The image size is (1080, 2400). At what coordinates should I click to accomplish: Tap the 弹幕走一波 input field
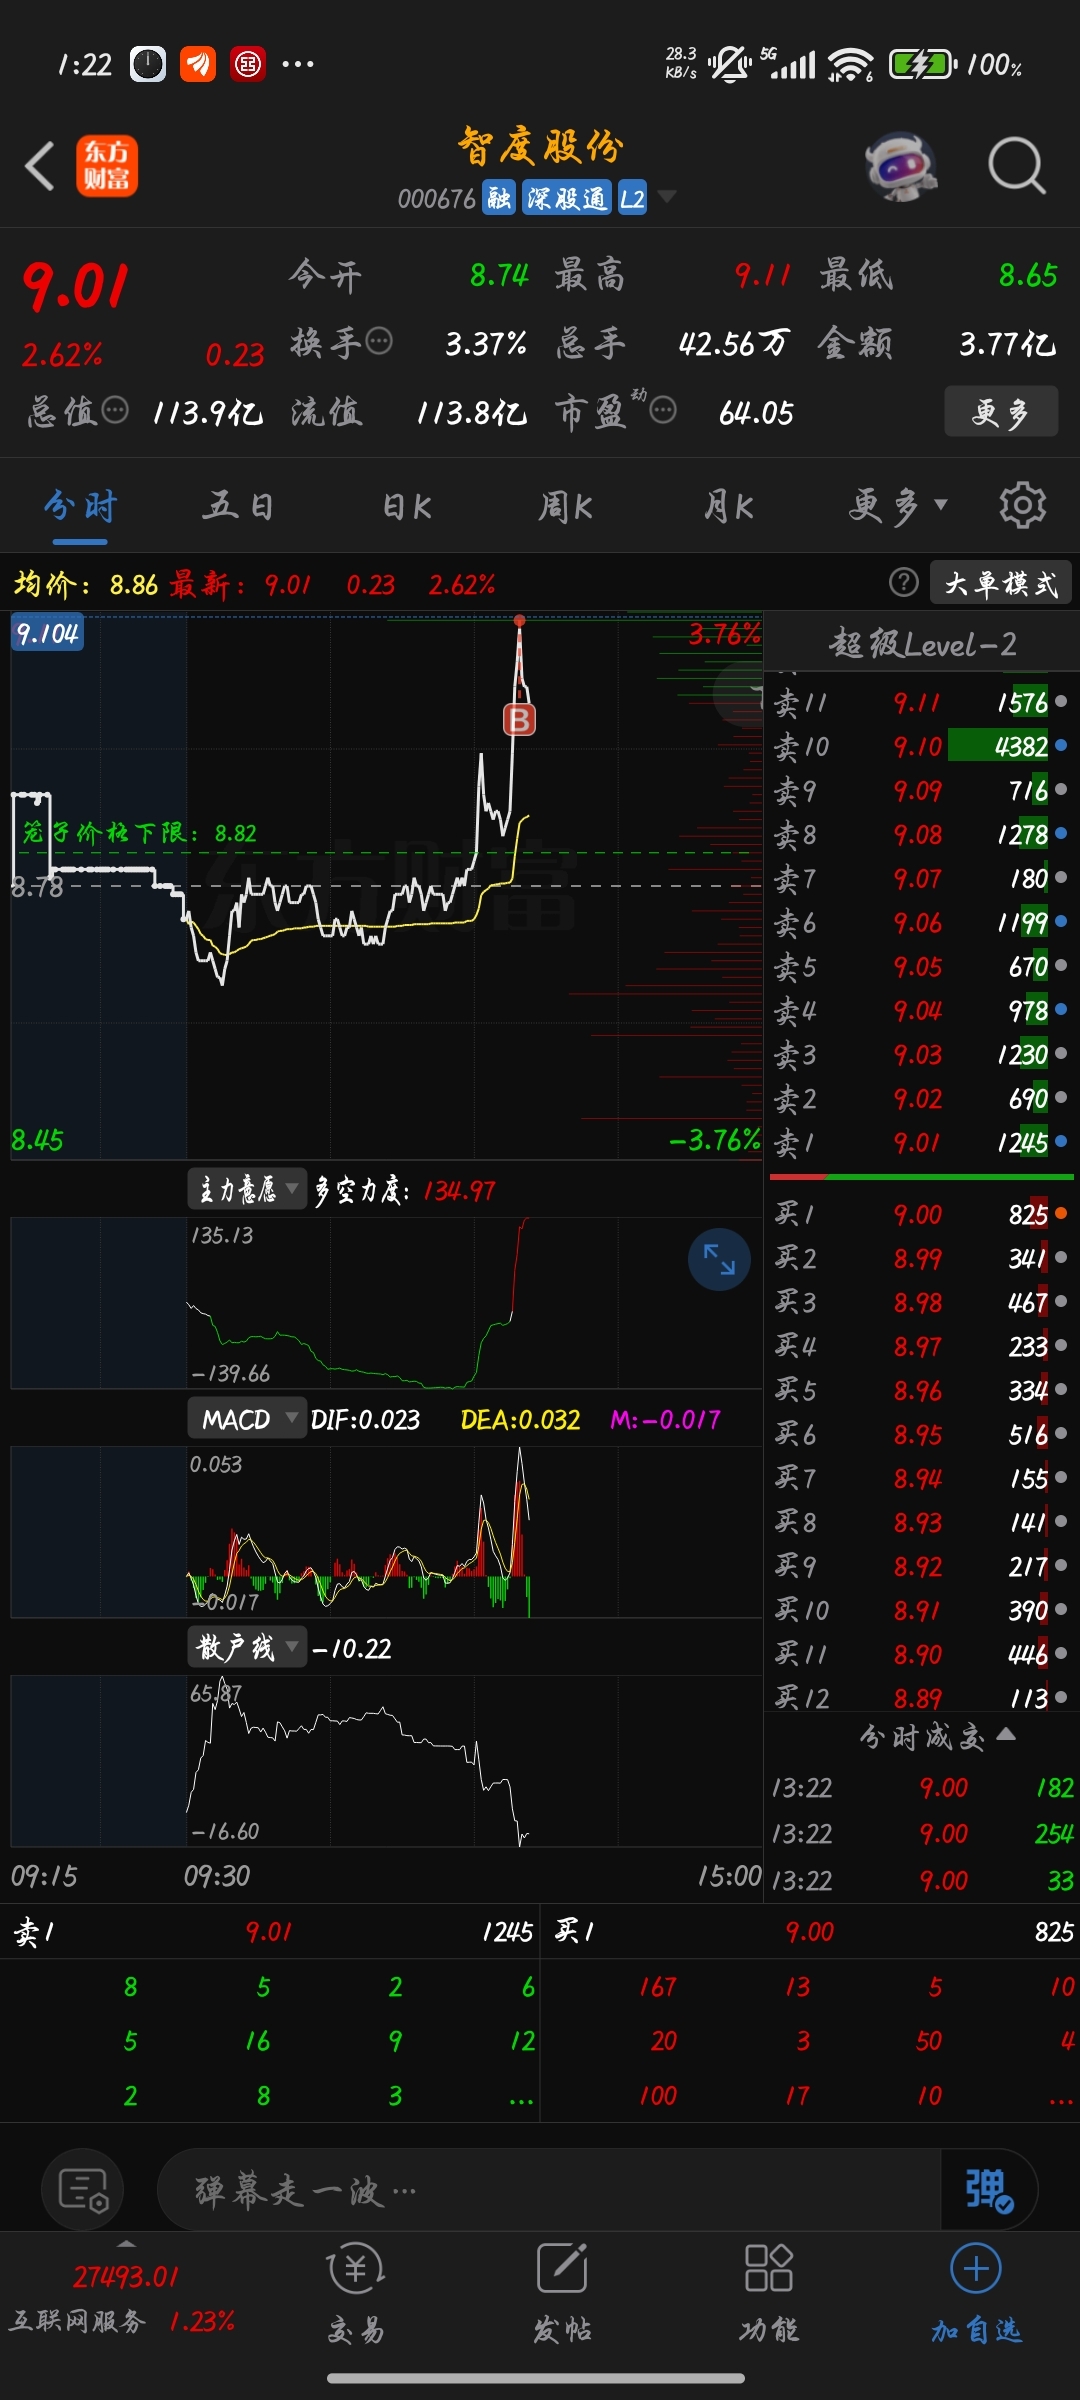549,2190
